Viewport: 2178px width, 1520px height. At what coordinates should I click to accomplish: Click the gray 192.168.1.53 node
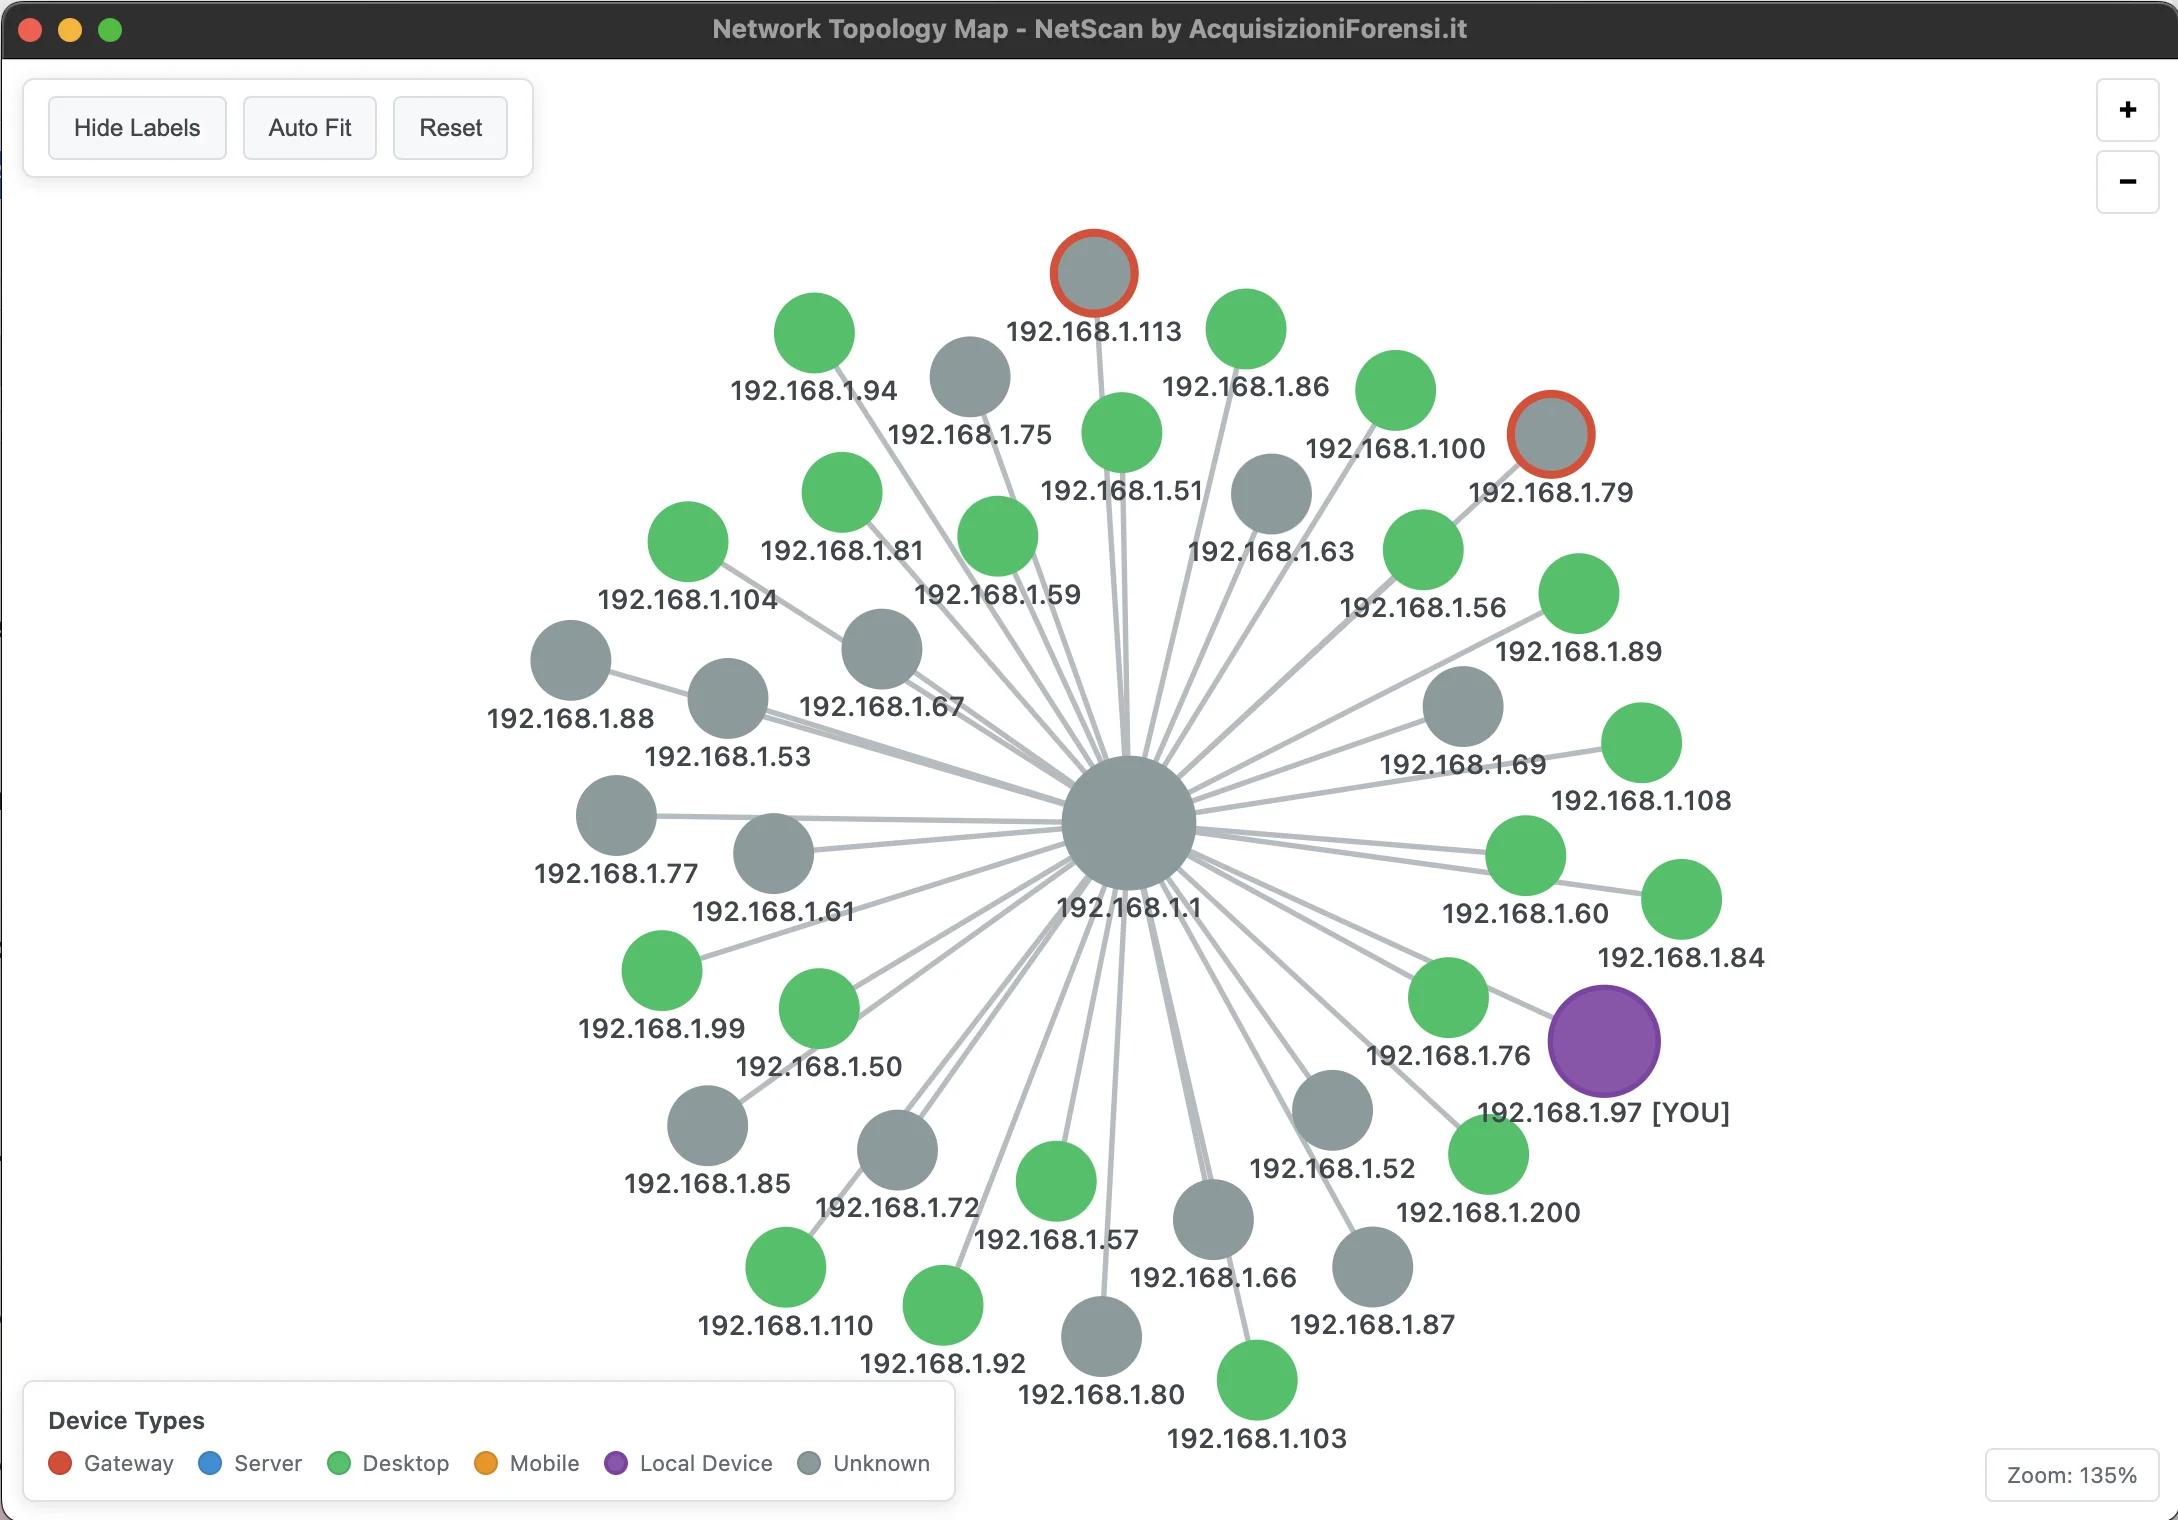[x=728, y=699]
